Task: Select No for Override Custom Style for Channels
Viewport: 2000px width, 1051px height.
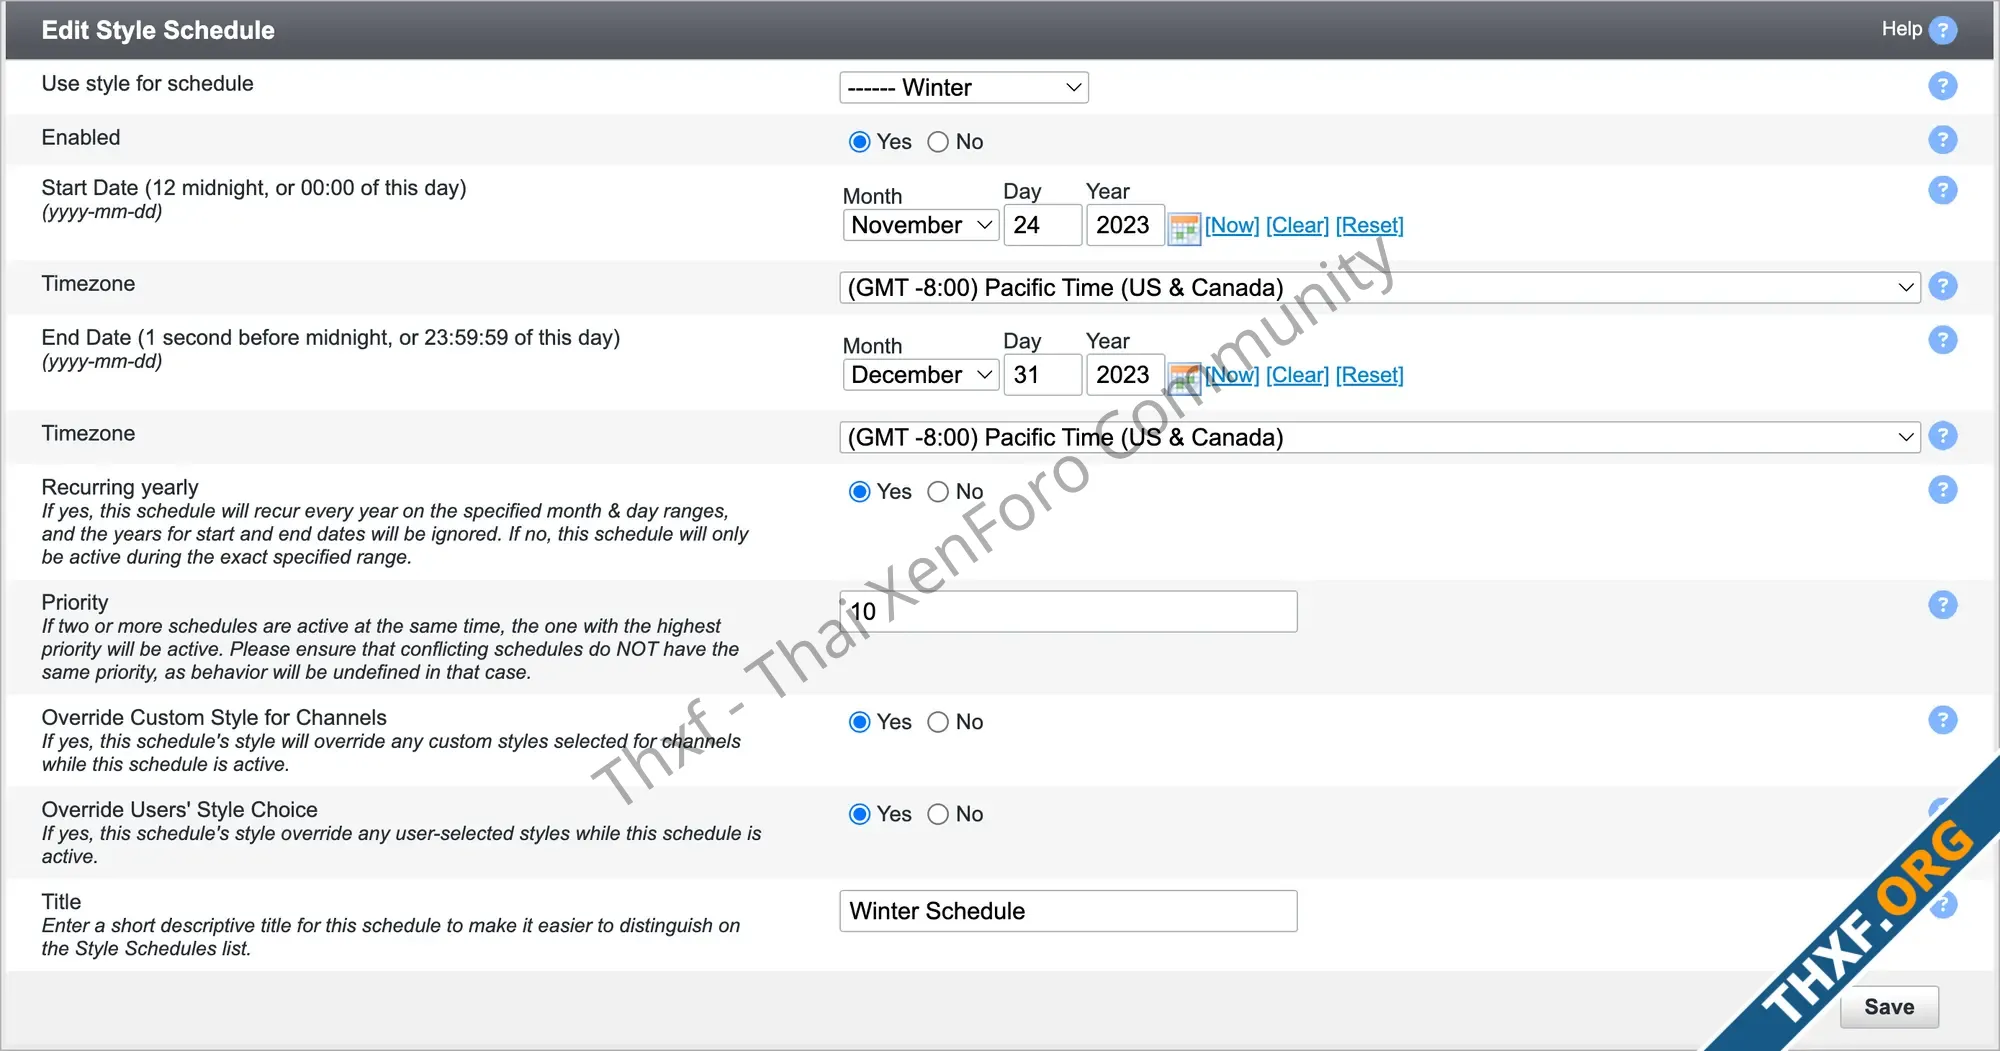Action: click(938, 722)
